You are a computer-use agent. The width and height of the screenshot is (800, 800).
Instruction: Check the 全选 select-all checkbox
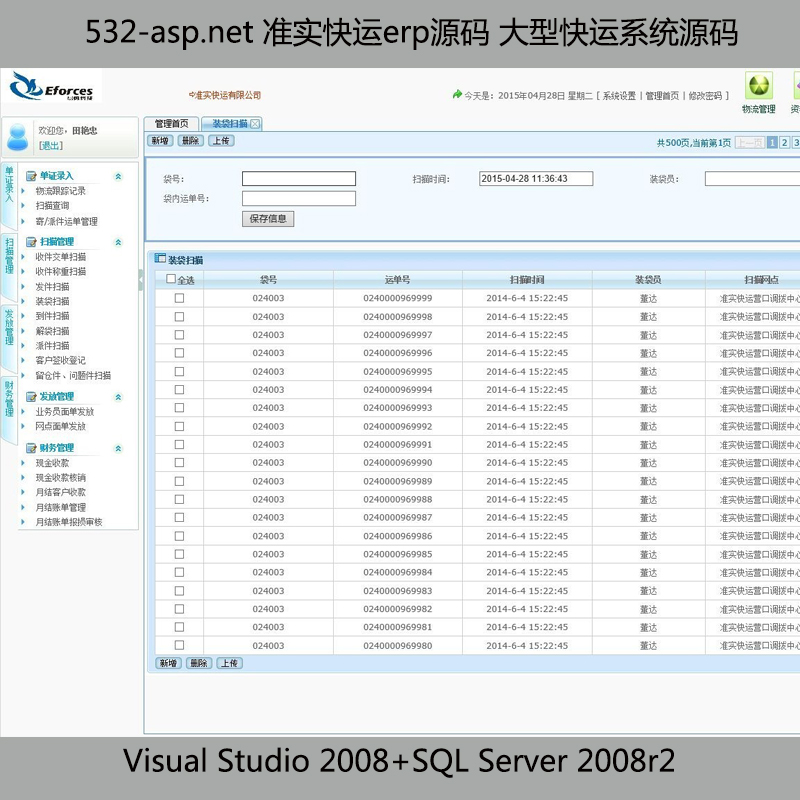pyautogui.click(x=171, y=279)
